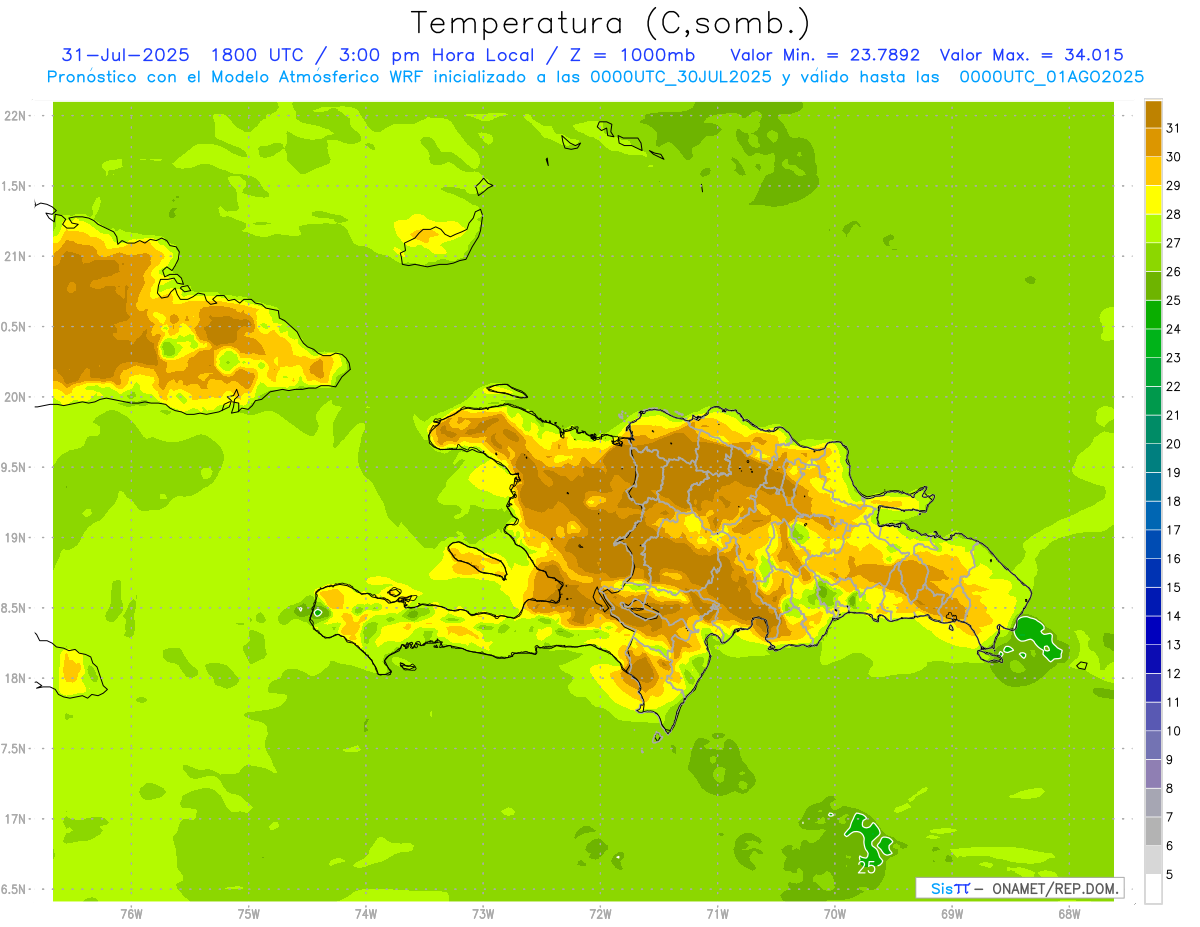Select blue colorbar swatch between 14 and 15
The image size is (1200, 927).
(1153, 602)
